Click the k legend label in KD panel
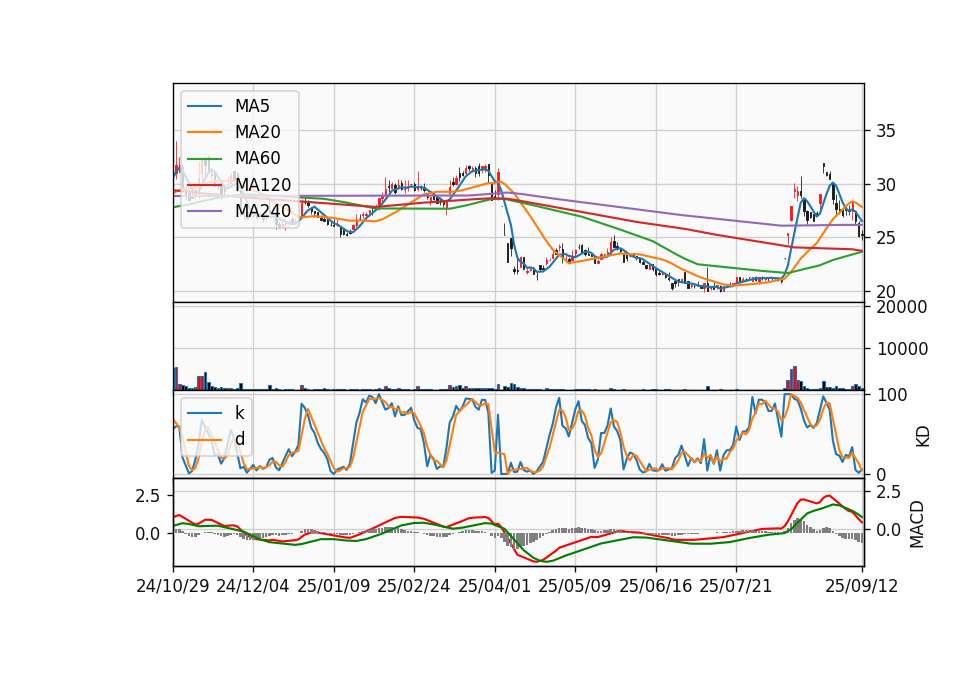The height and width of the screenshot is (690, 960). (239, 413)
